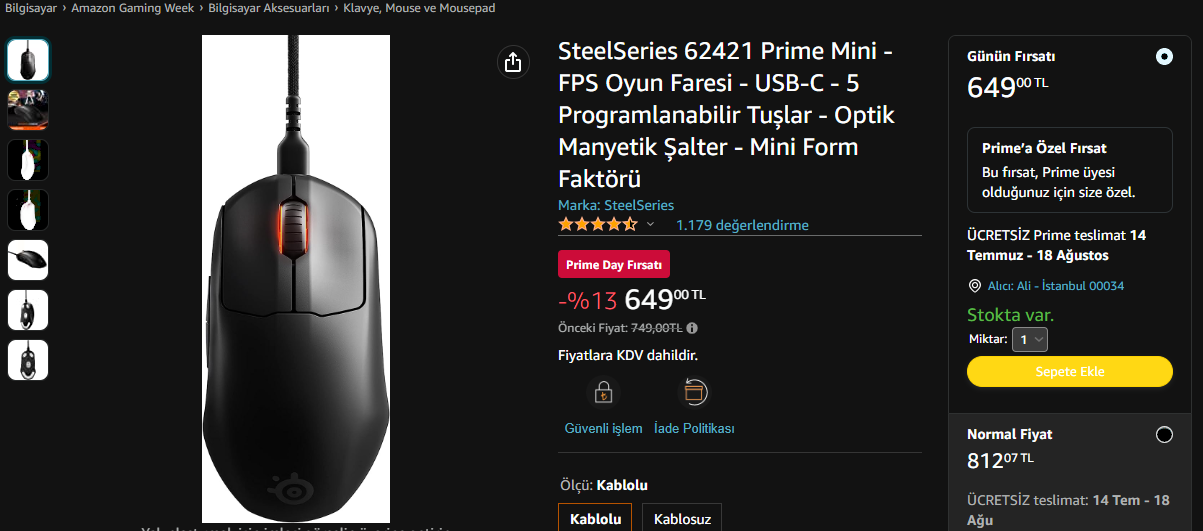Click the Güvenli işlem lock icon
The width and height of the screenshot is (1203, 531).
coord(603,392)
